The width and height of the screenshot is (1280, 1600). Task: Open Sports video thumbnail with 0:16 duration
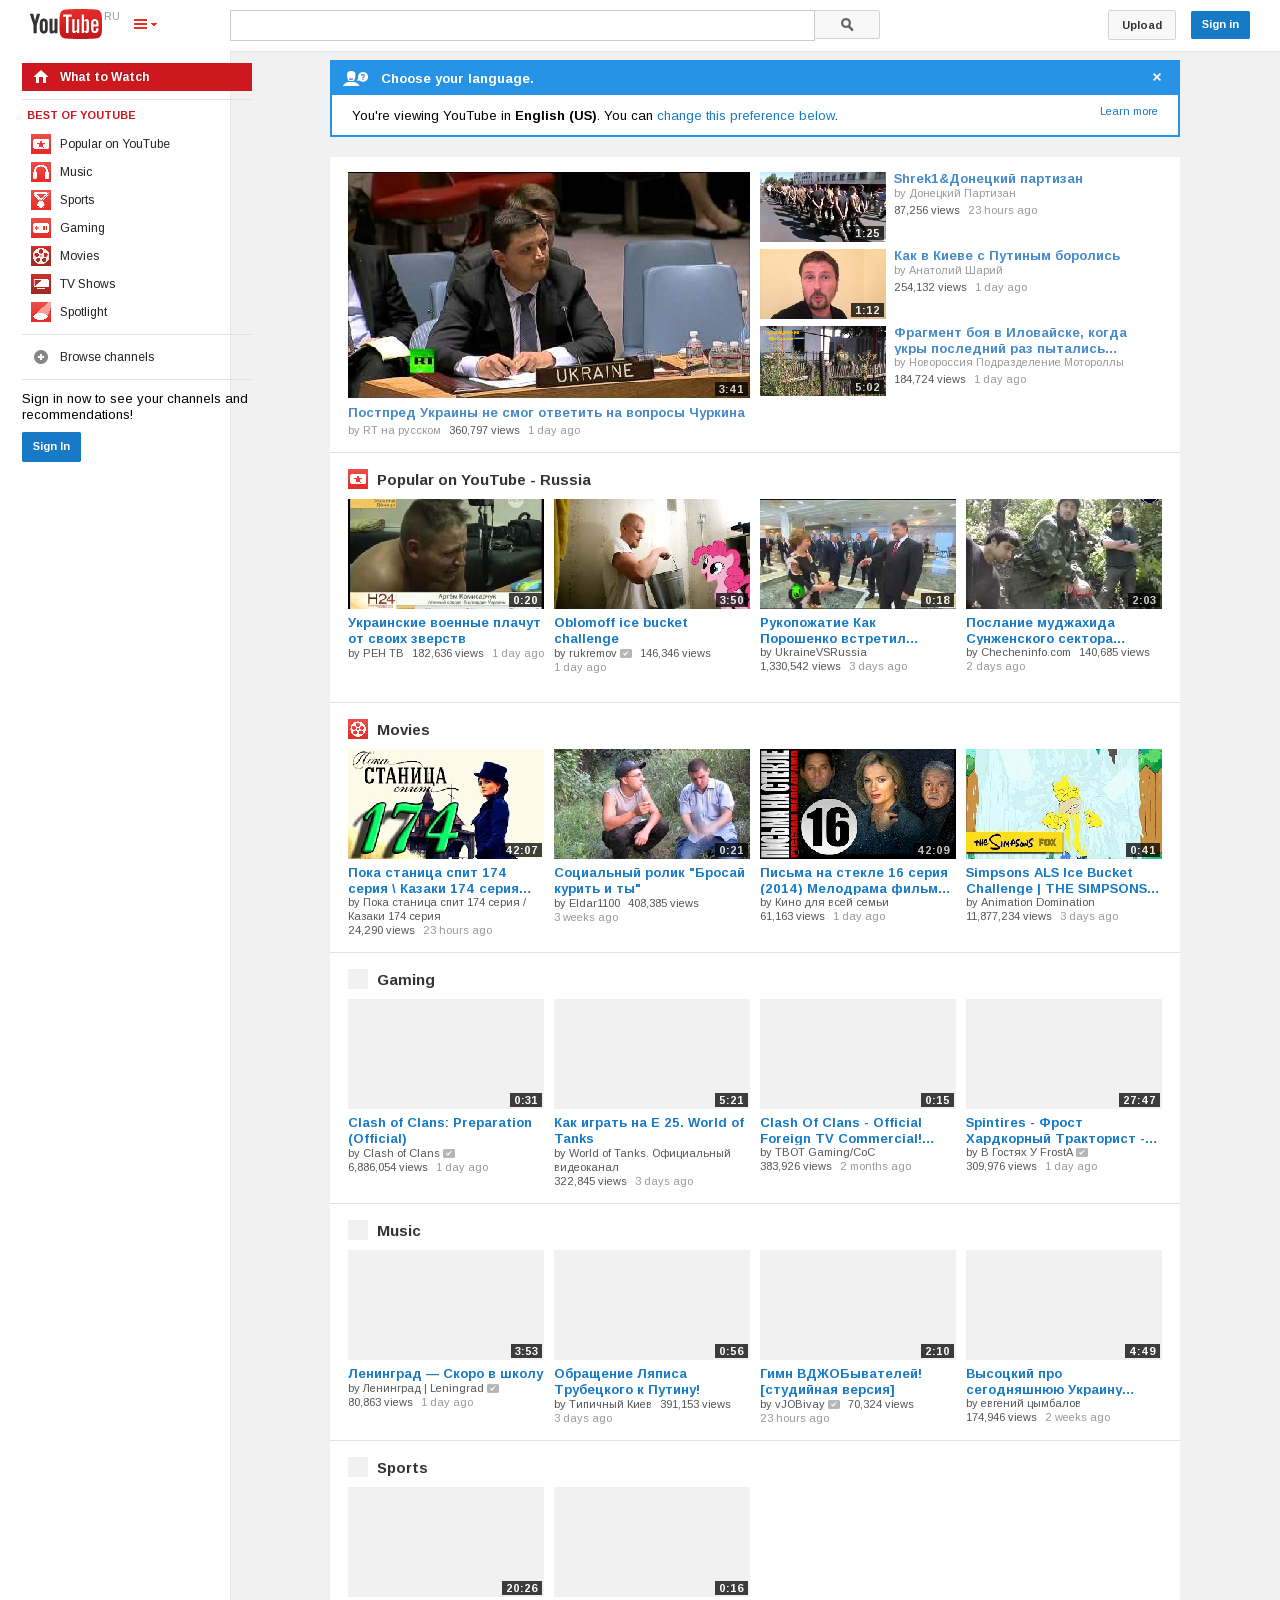[652, 1542]
